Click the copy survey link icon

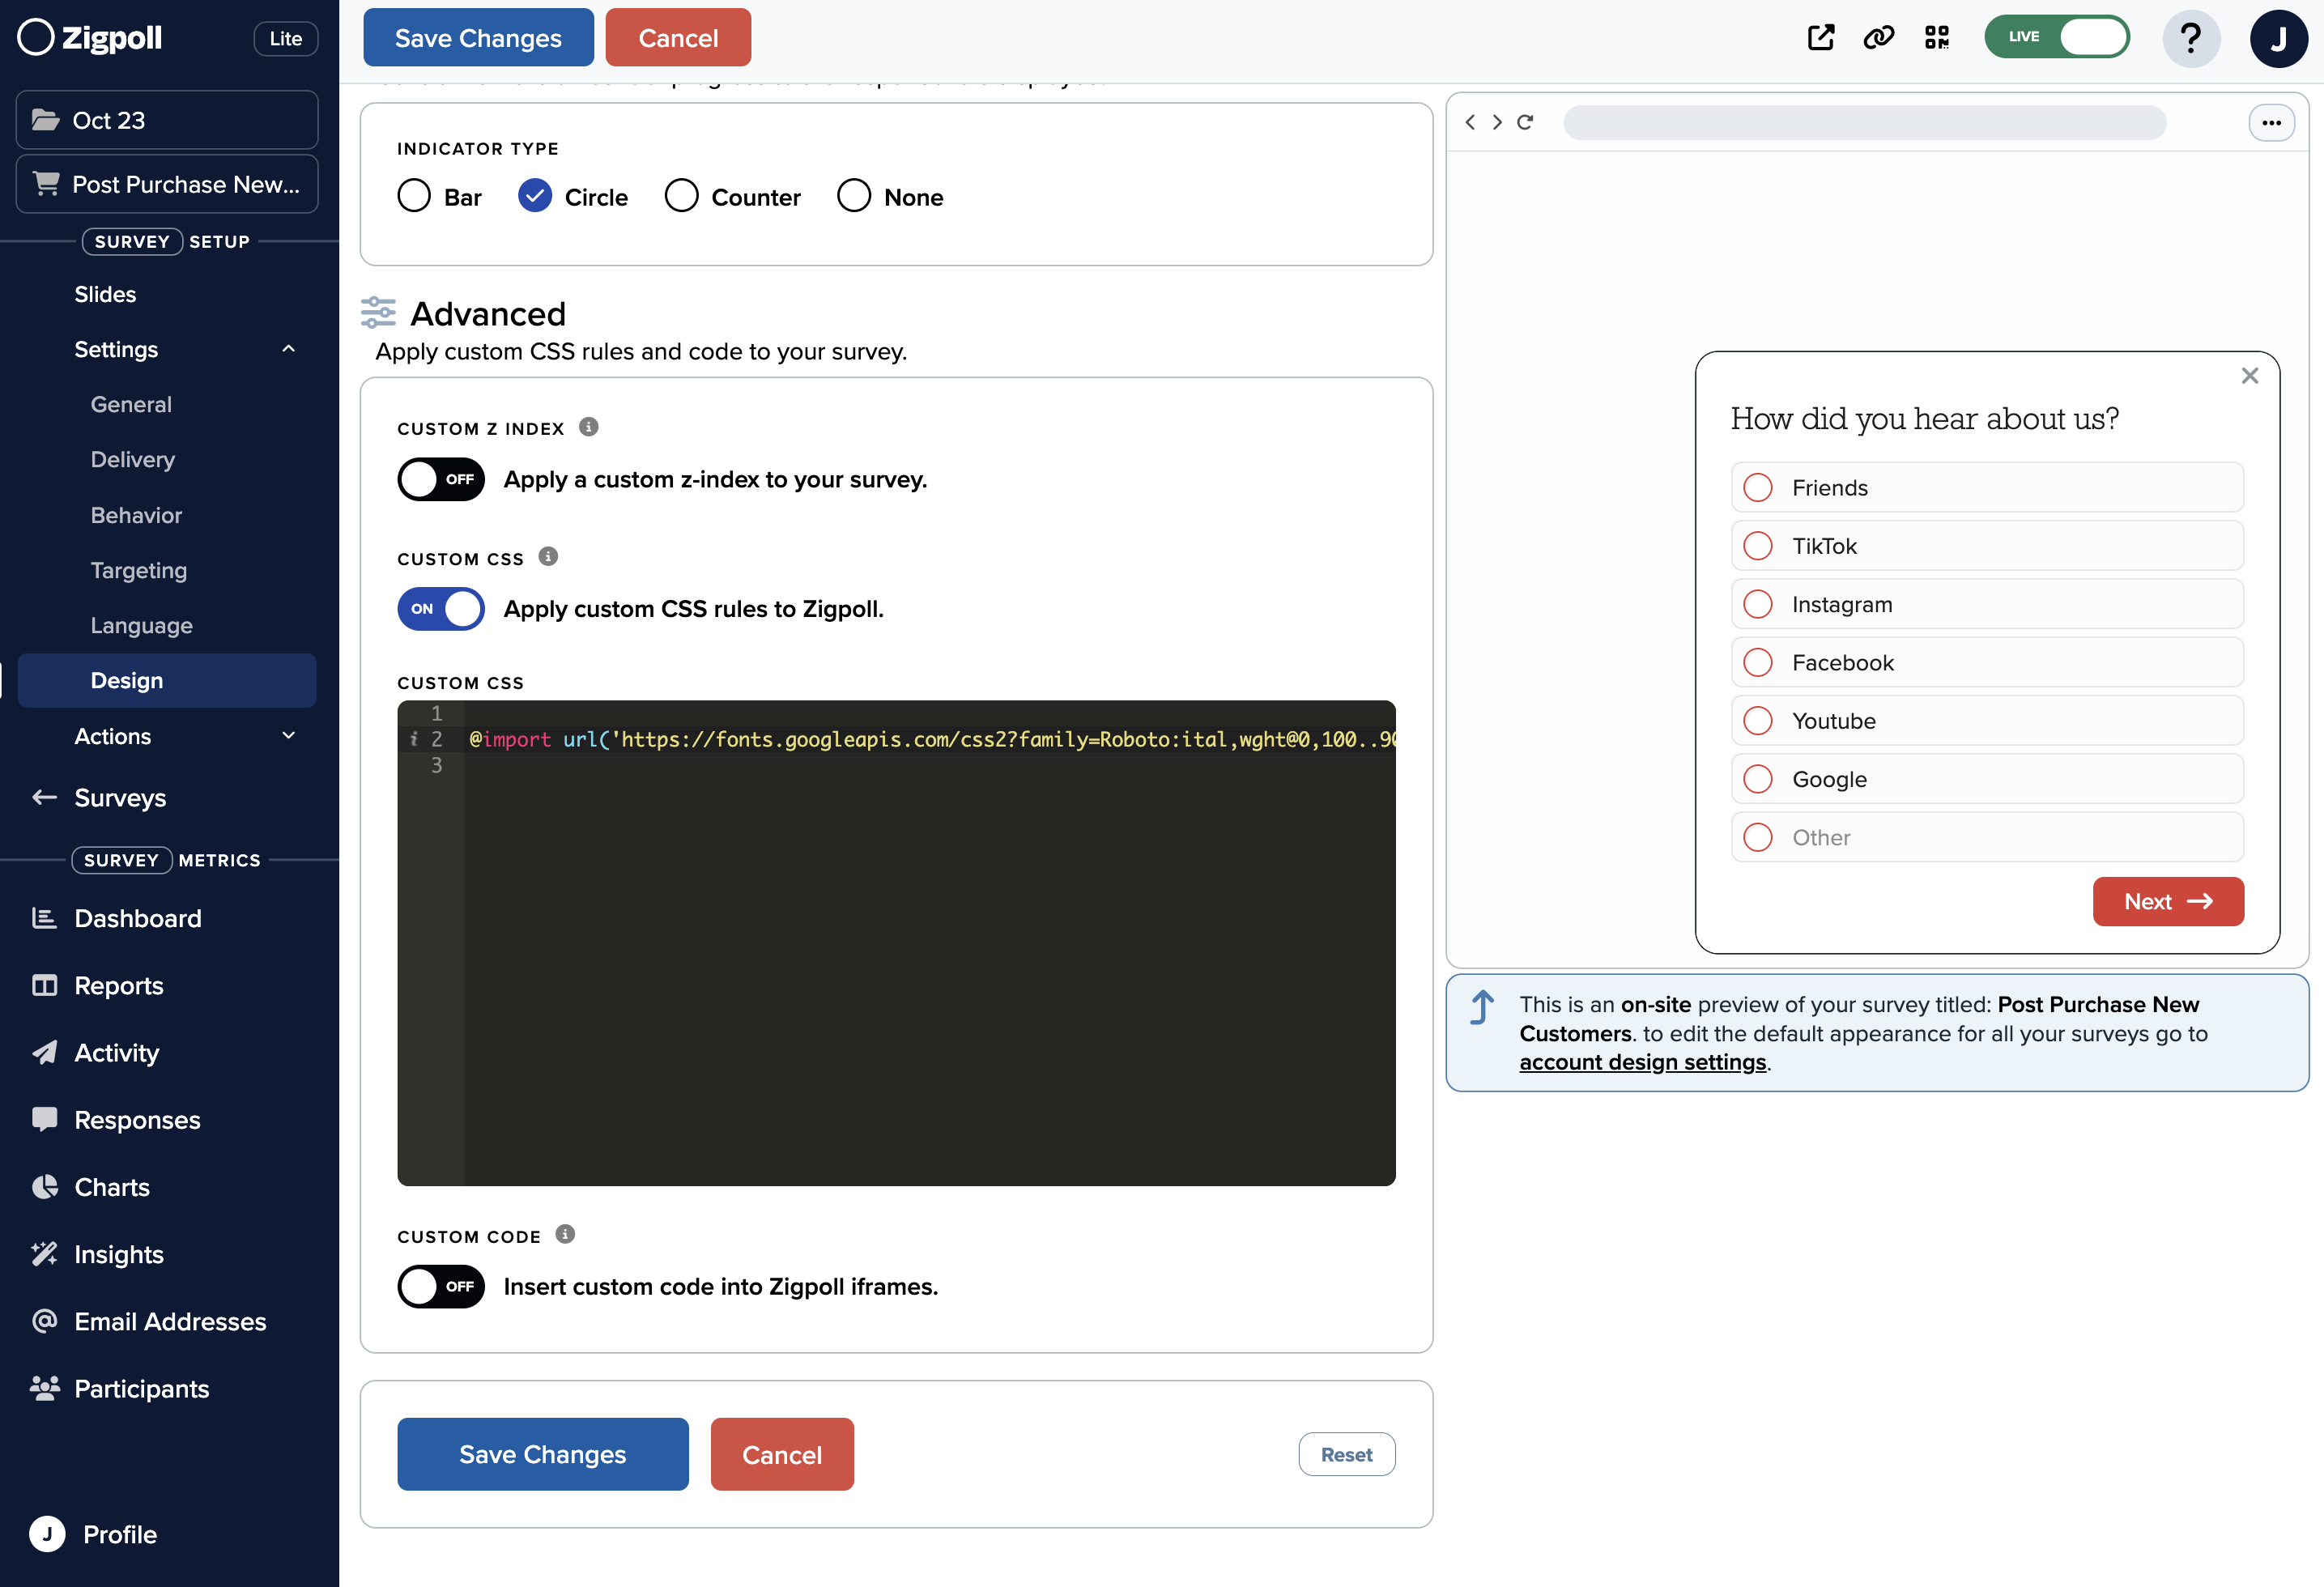click(1878, 38)
